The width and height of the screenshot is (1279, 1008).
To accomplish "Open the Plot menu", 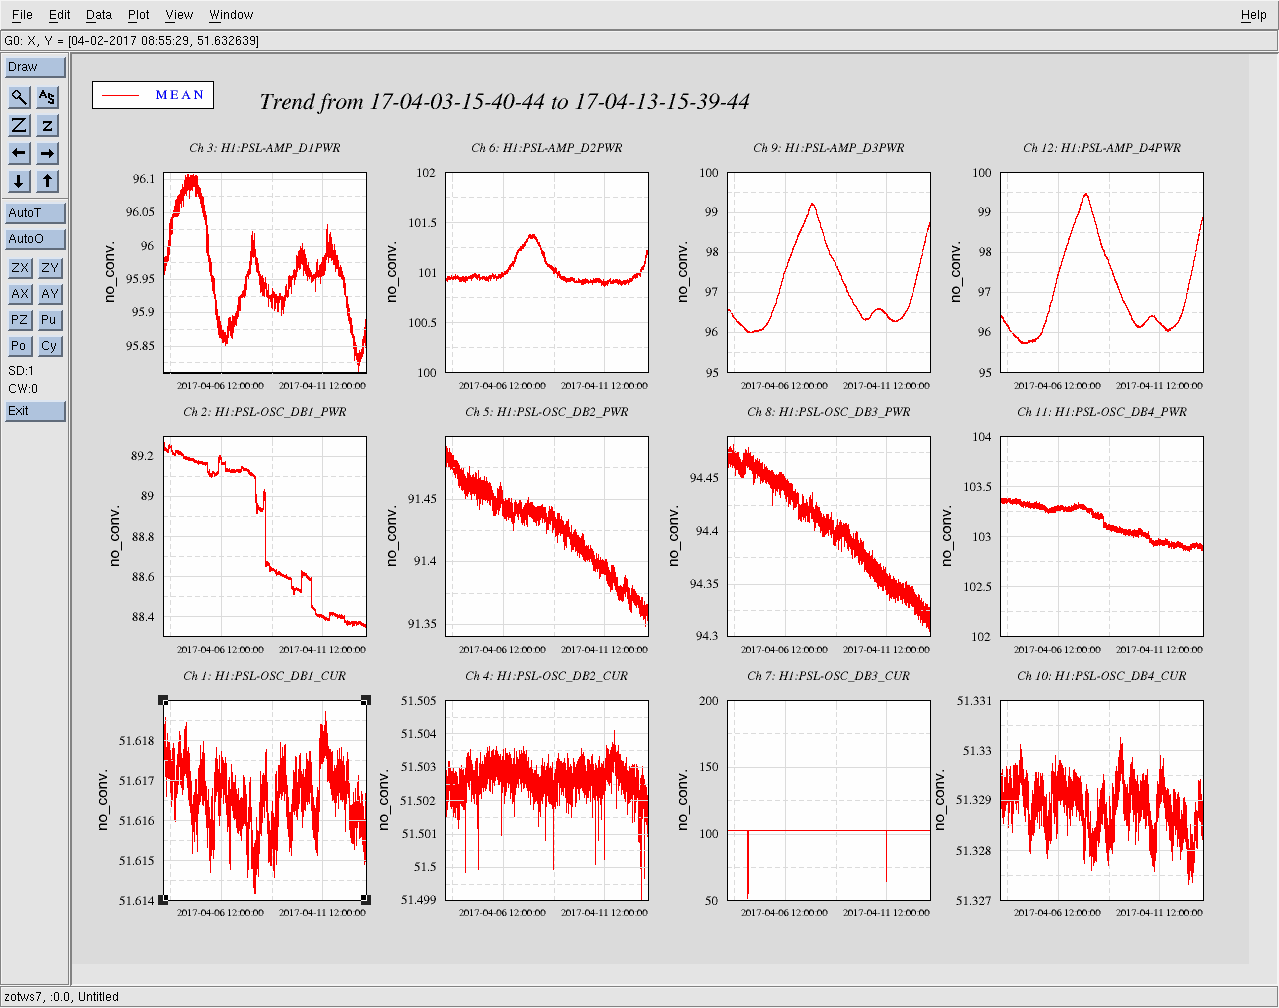I will [x=139, y=15].
